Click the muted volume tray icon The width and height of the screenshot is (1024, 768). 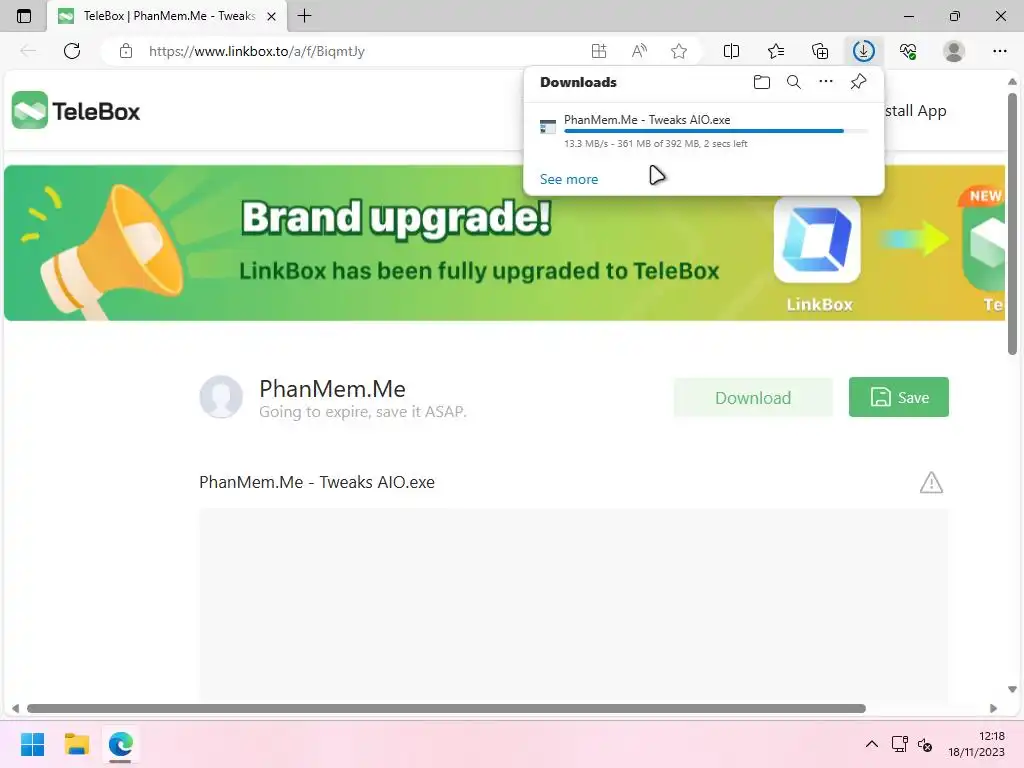click(x=925, y=744)
